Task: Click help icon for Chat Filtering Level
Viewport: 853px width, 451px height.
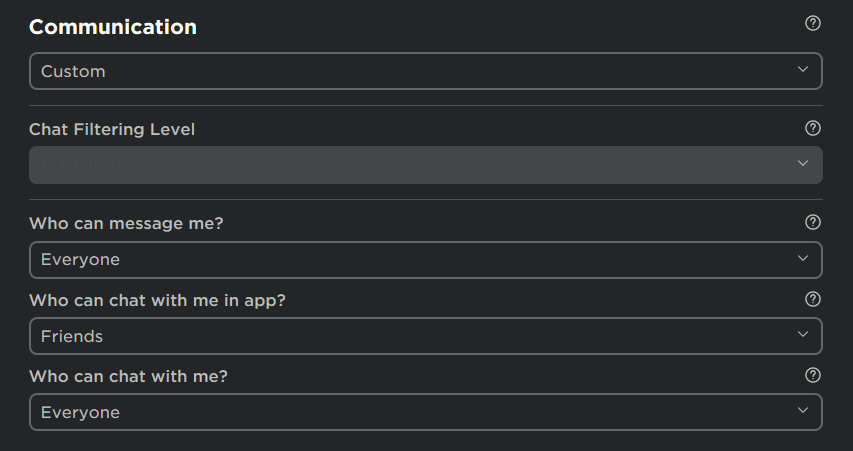Action: point(813,128)
